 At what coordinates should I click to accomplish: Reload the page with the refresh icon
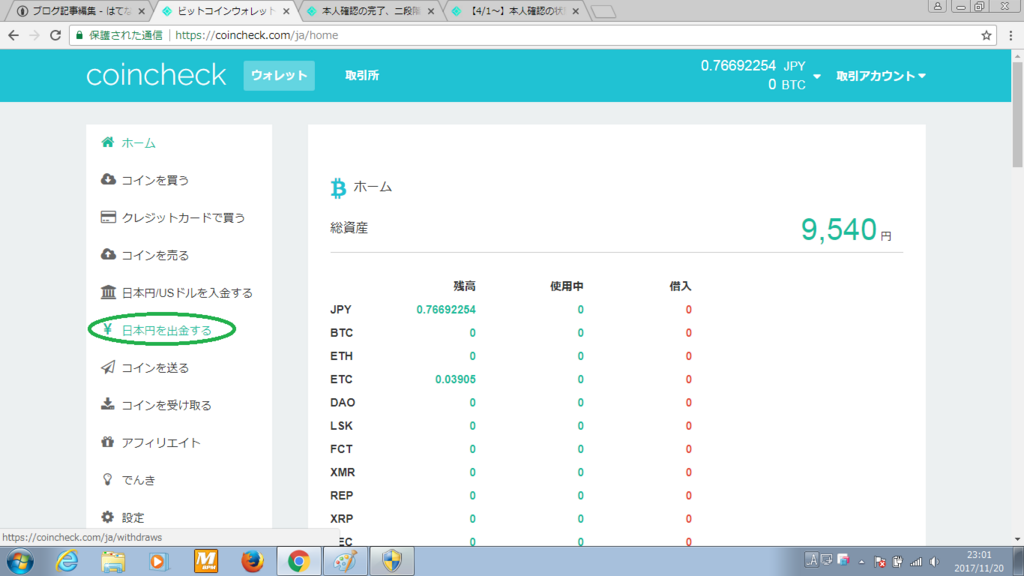56,35
